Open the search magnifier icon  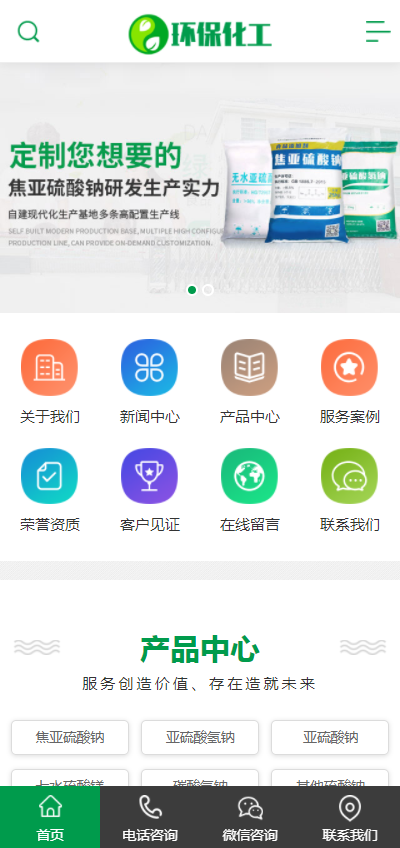coord(28,31)
